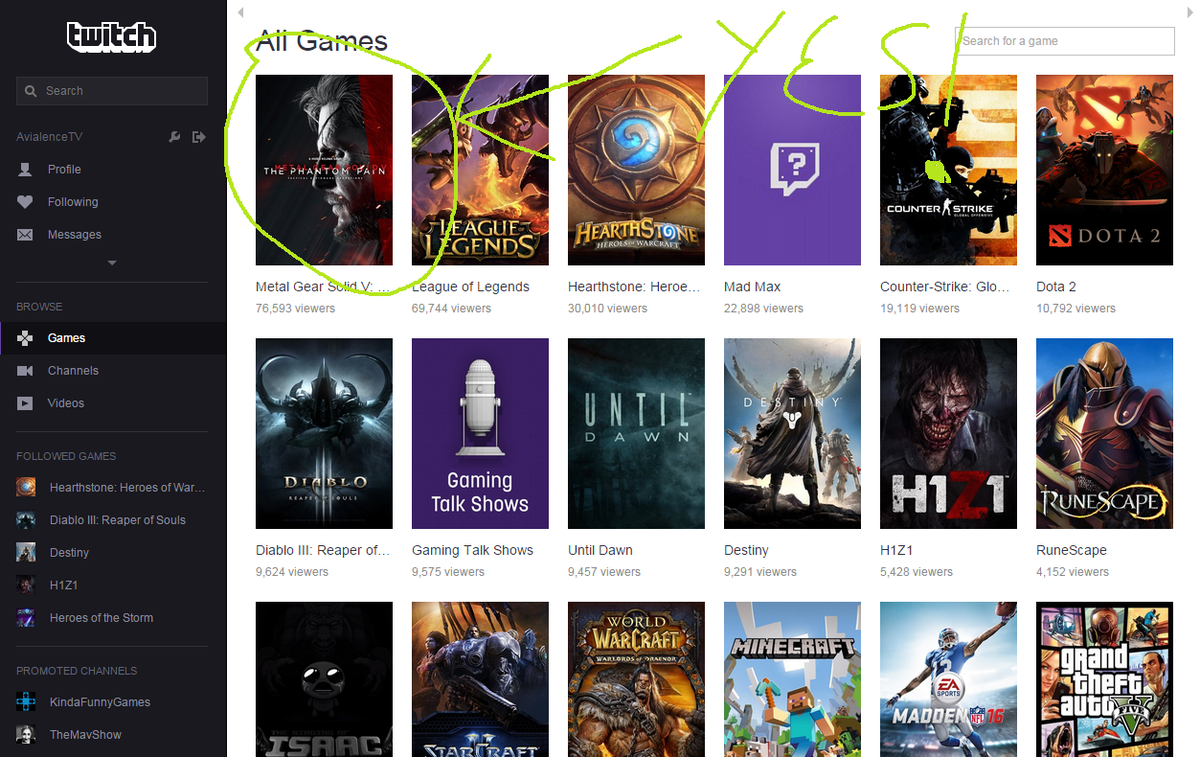Click the Messages envelope icon
Viewport: 1200px width, 757px height.
tap(26, 235)
